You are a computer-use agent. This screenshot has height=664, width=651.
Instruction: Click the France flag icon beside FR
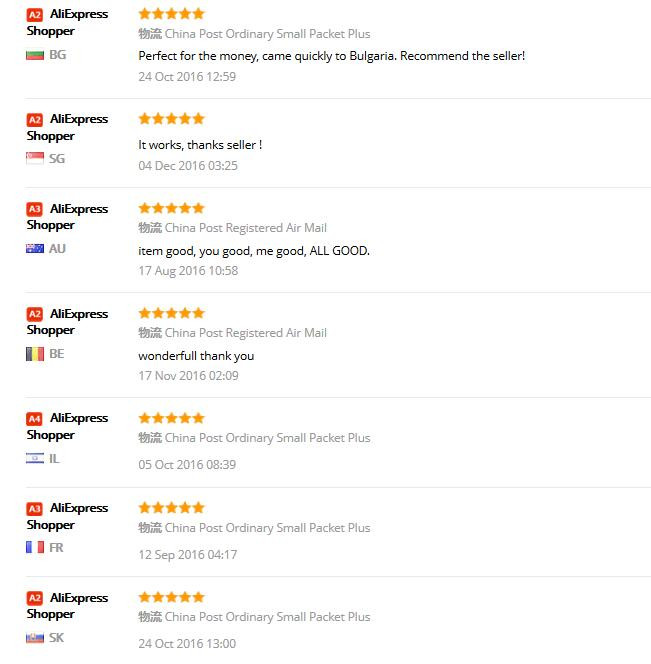click(35, 547)
